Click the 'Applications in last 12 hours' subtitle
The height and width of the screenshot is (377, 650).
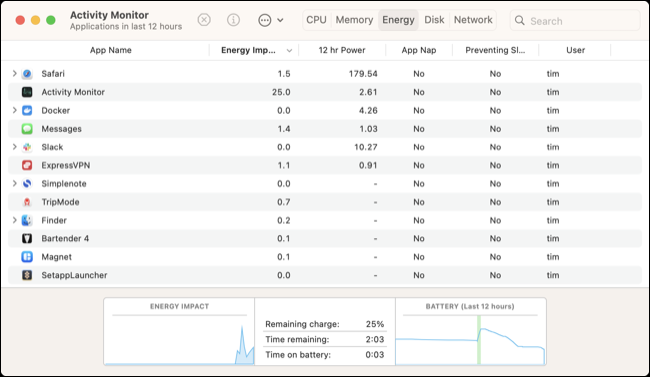coord(126,27)
